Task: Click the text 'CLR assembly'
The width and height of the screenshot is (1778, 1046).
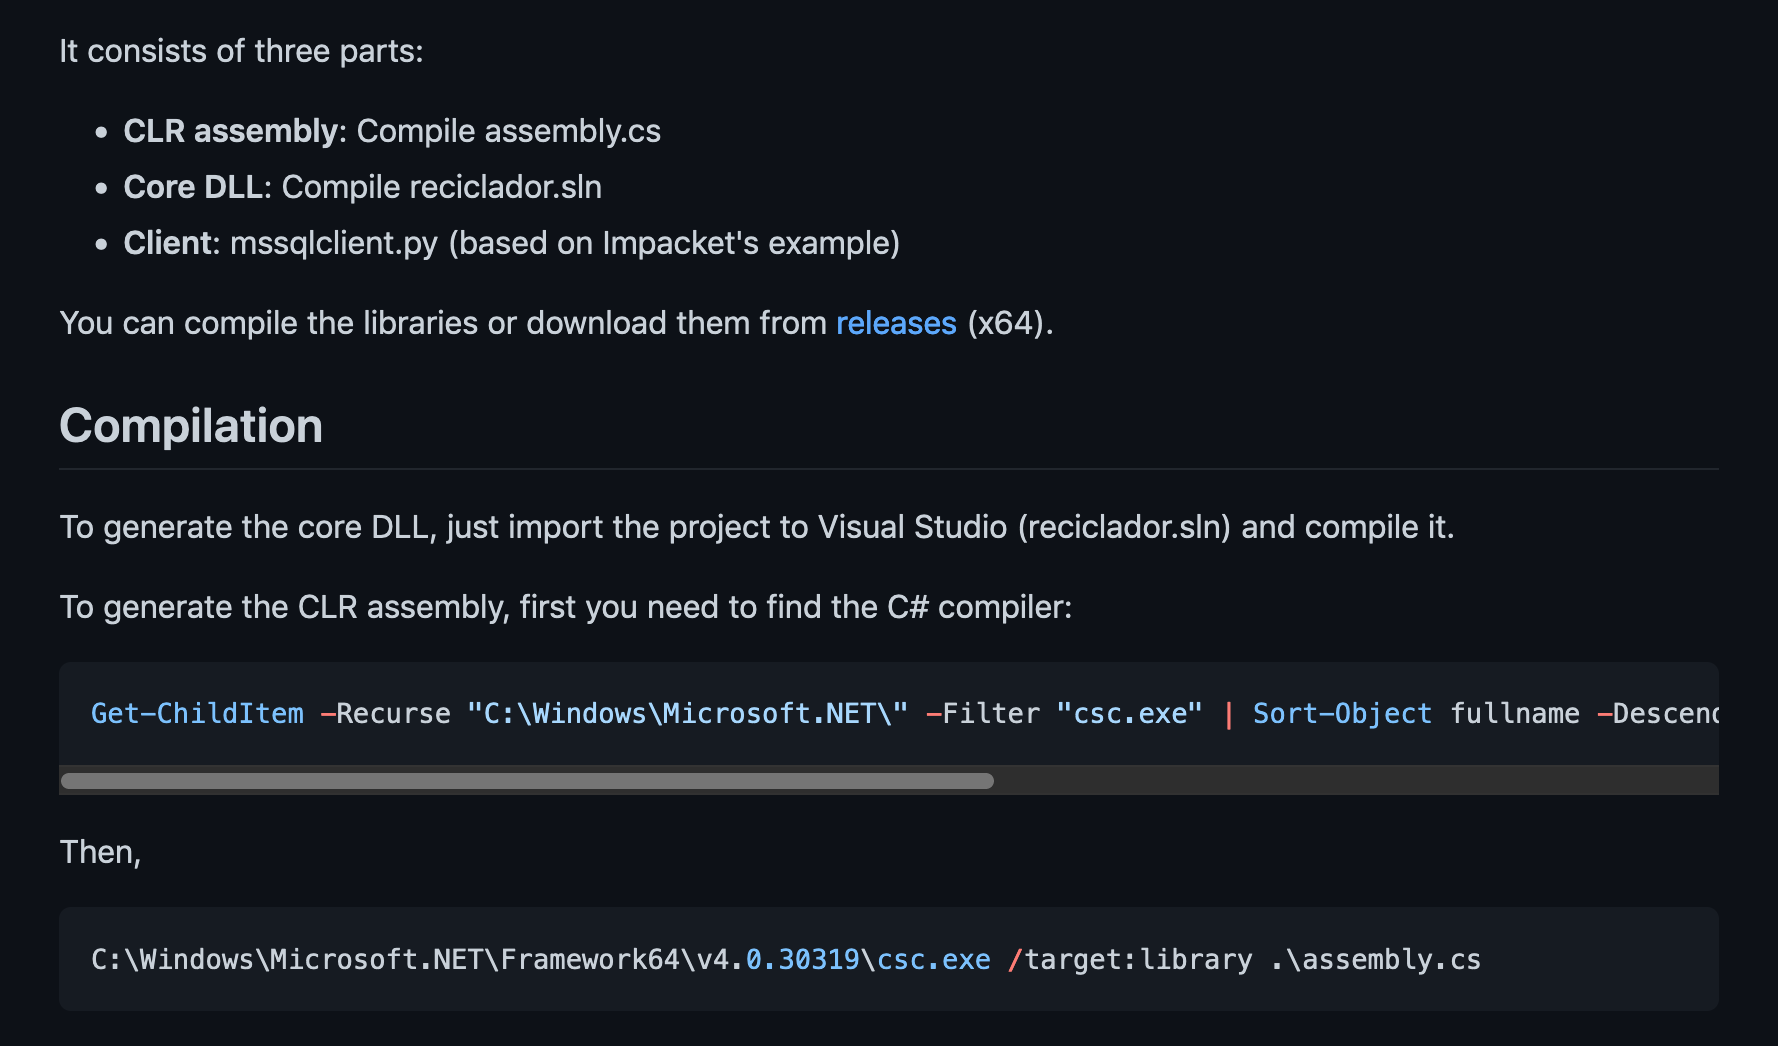Action: (231, 131)
